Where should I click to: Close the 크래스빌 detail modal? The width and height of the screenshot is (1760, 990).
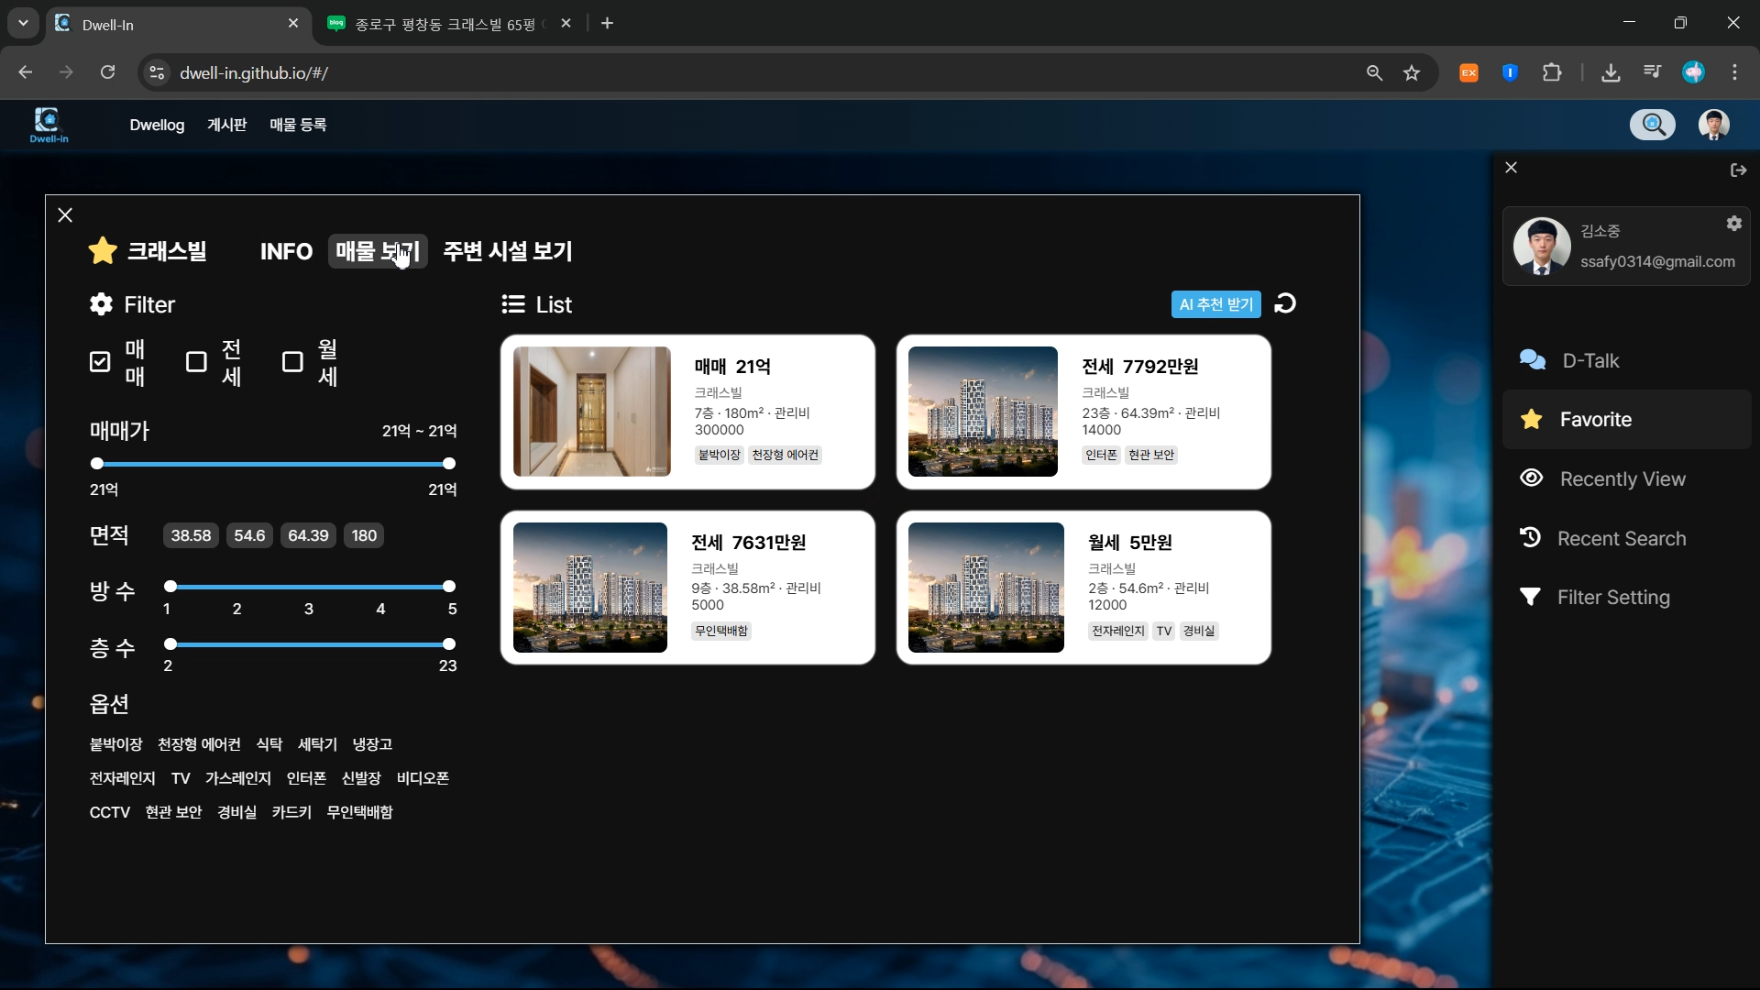point(65,215)
